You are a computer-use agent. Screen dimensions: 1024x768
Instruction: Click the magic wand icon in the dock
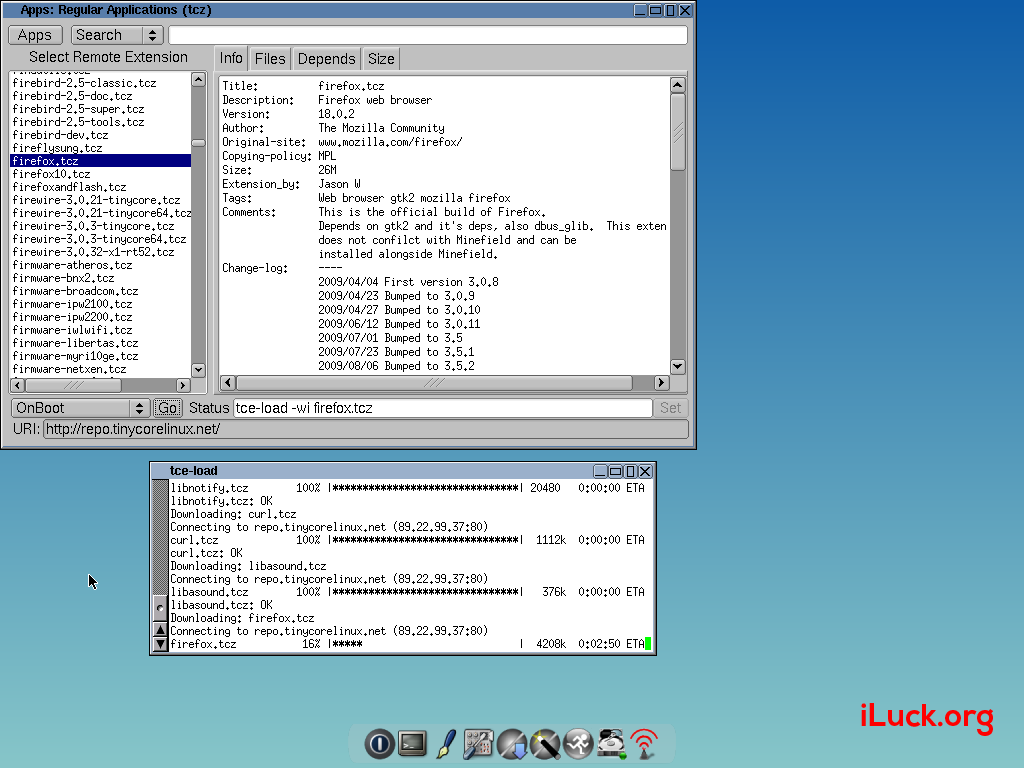point(545,744)
